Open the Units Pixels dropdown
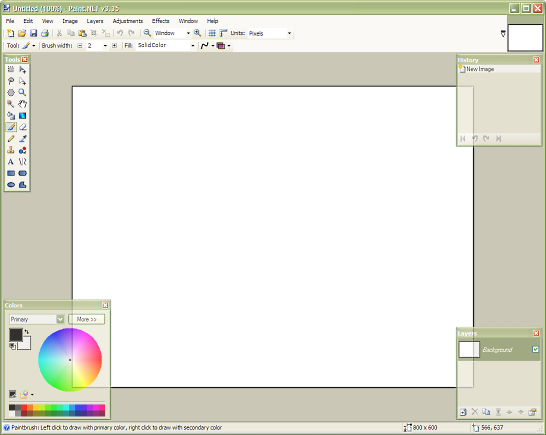The width and height of the screenshot is (546, 435). click(x=289, y=33)
